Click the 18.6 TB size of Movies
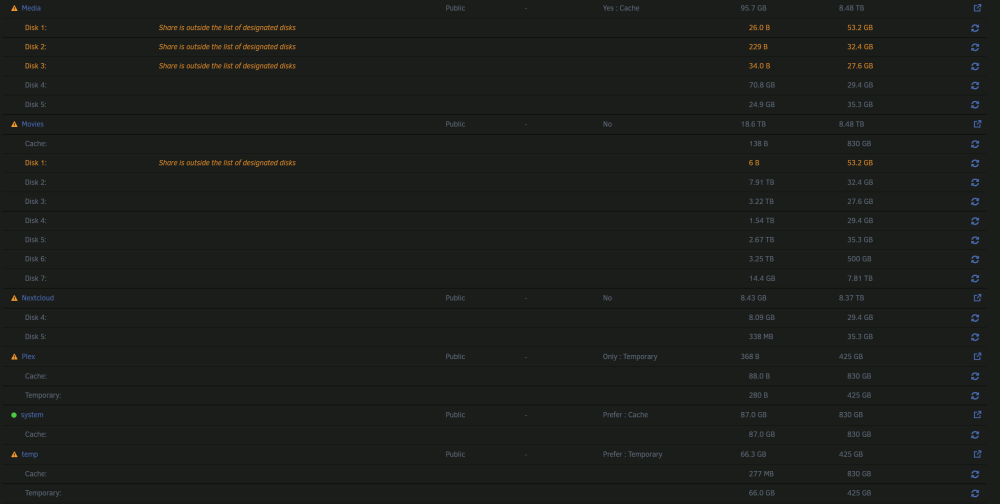 click(x=753, y=124)
